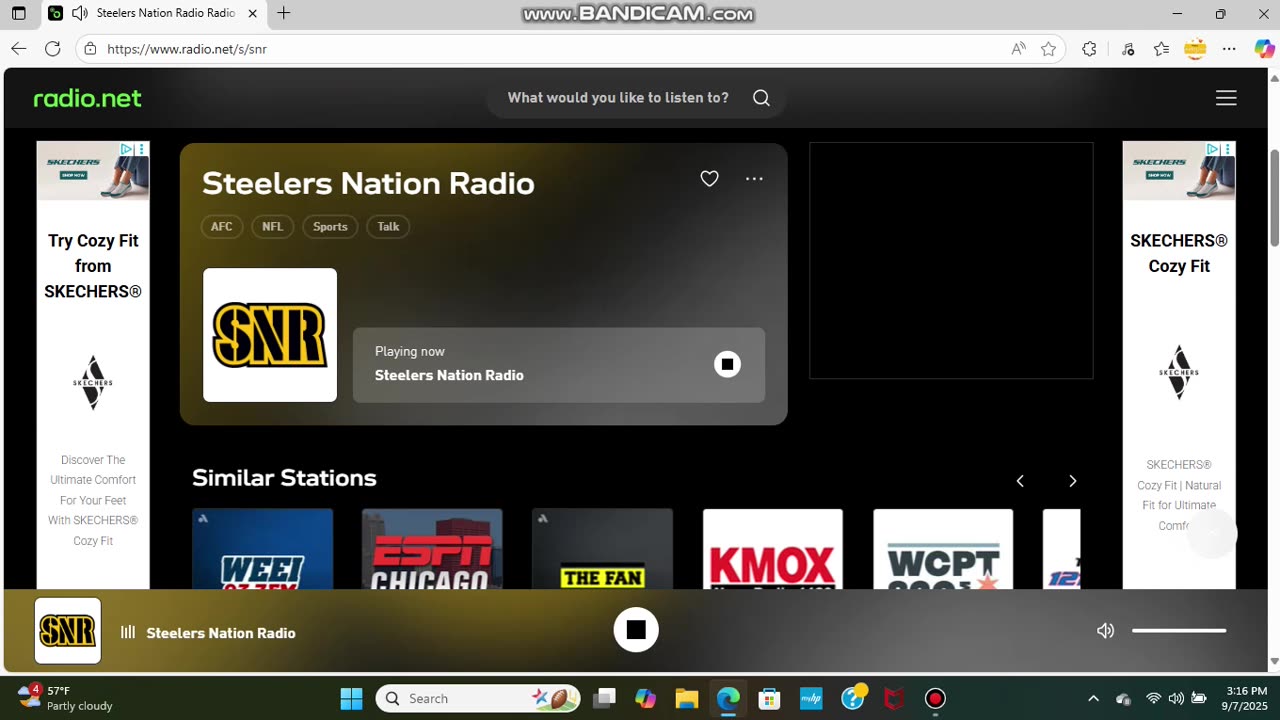The width and height of the screenshot is (1280, 720).
Task: Stop playback in the Playing now box
Action: (727, 365)
